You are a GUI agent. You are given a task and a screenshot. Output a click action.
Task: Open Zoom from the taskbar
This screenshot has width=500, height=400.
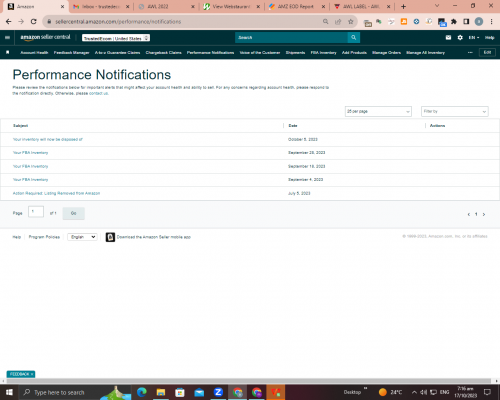(x=218, y=392)
